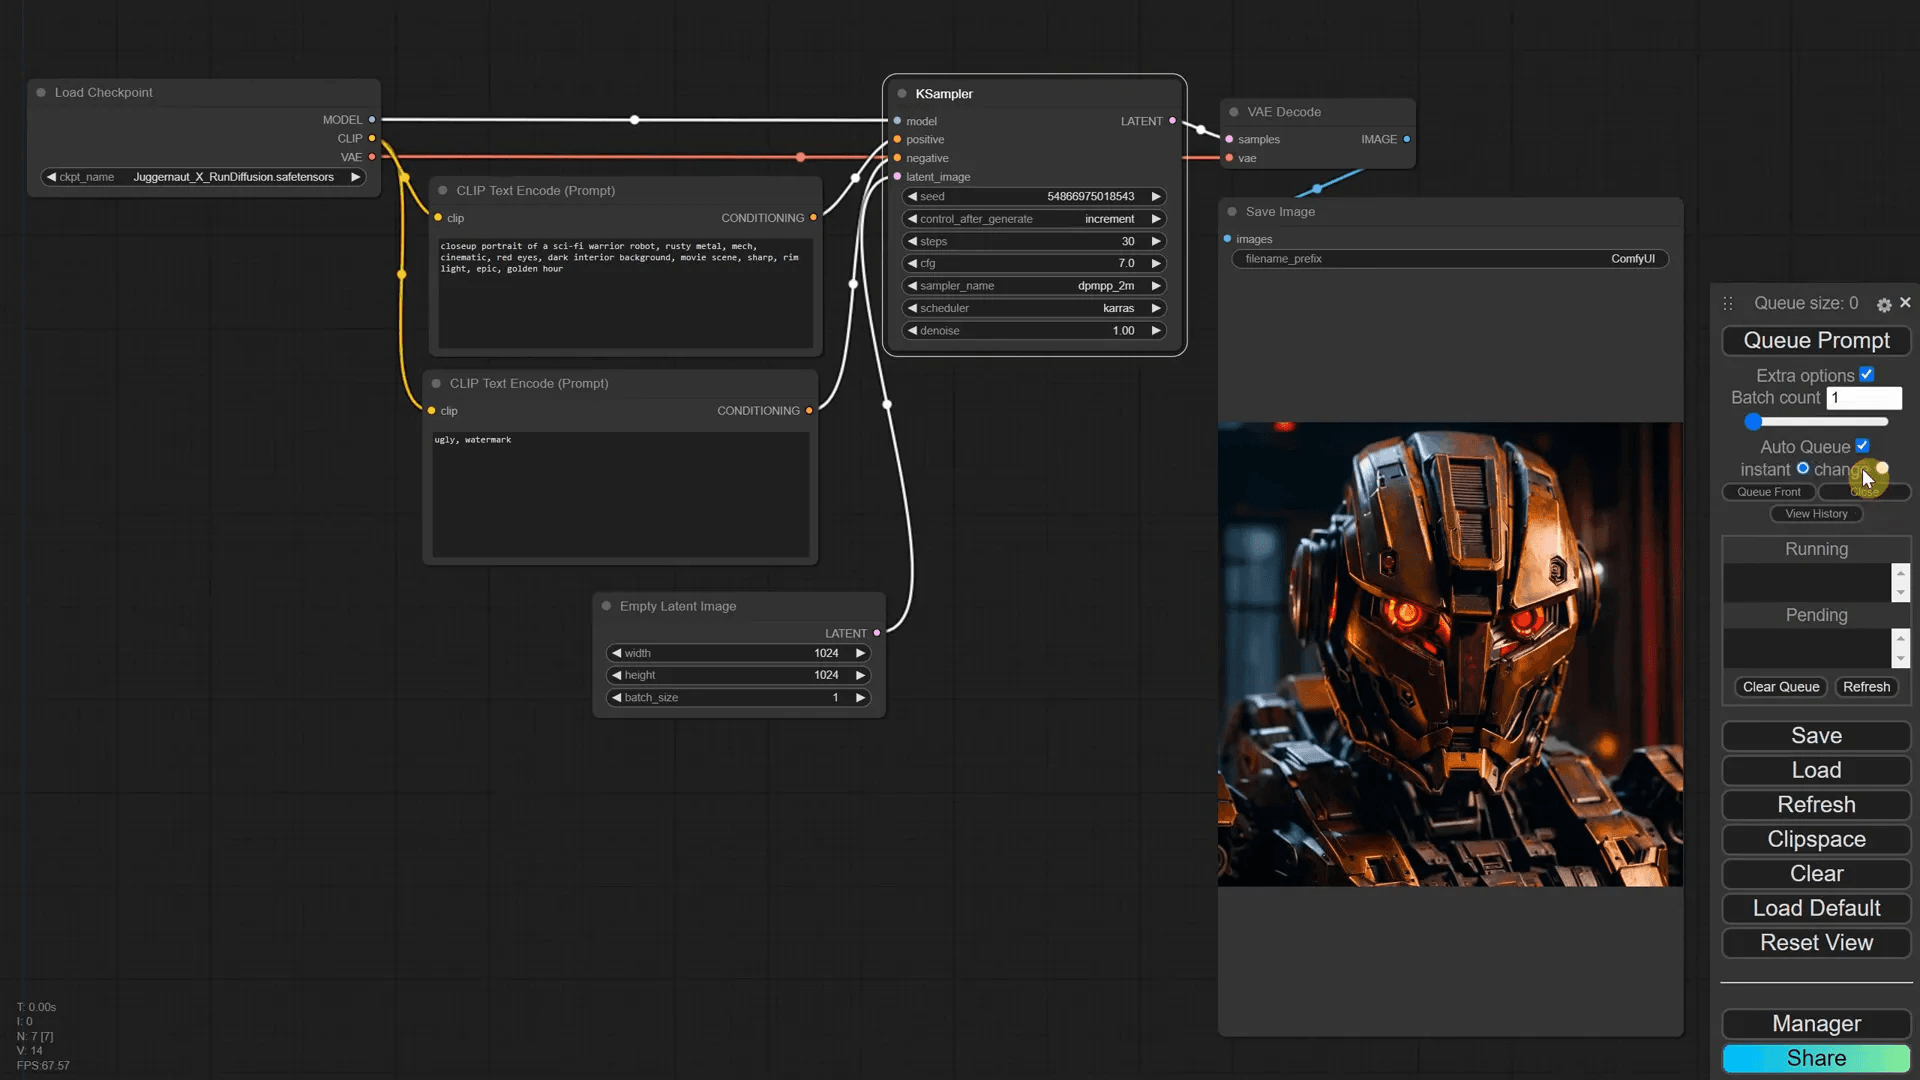Open the sampler_name dpmpp_2m dropdown

pyautogui.click(x=1034, y=286)
